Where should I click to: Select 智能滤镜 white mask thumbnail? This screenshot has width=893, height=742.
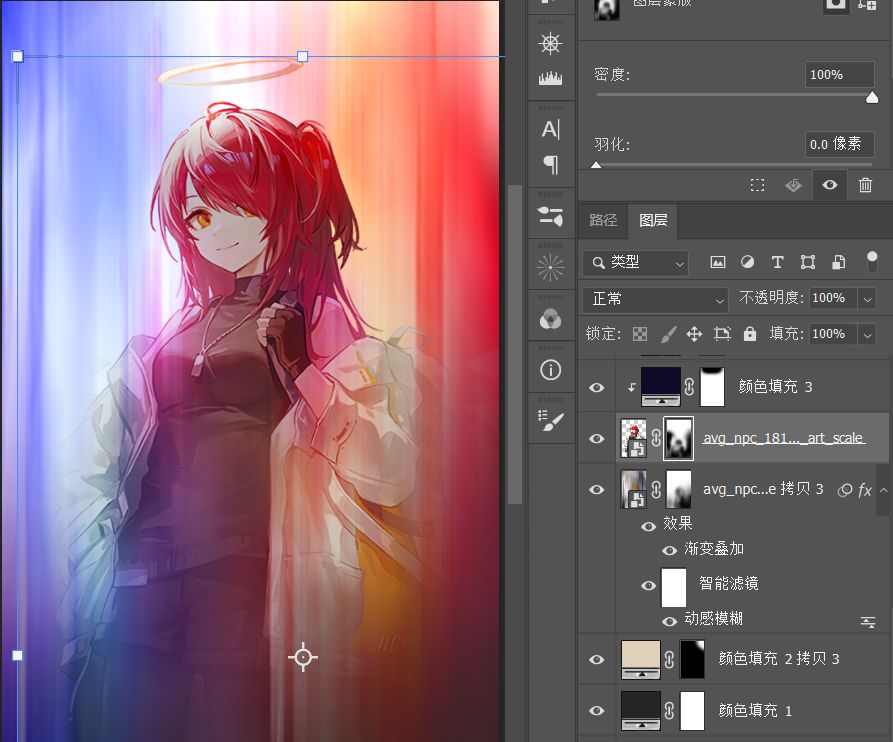674,587
